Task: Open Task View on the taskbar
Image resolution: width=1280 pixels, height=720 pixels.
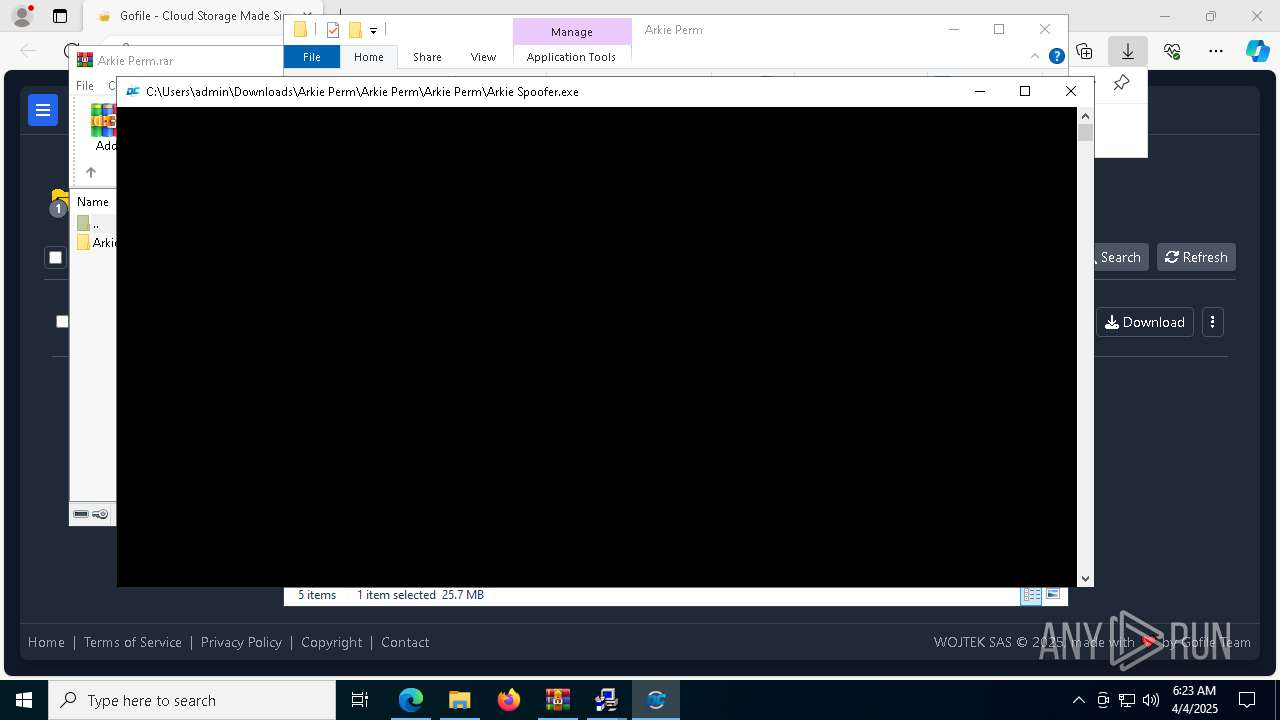Action: tap(361, 700)
